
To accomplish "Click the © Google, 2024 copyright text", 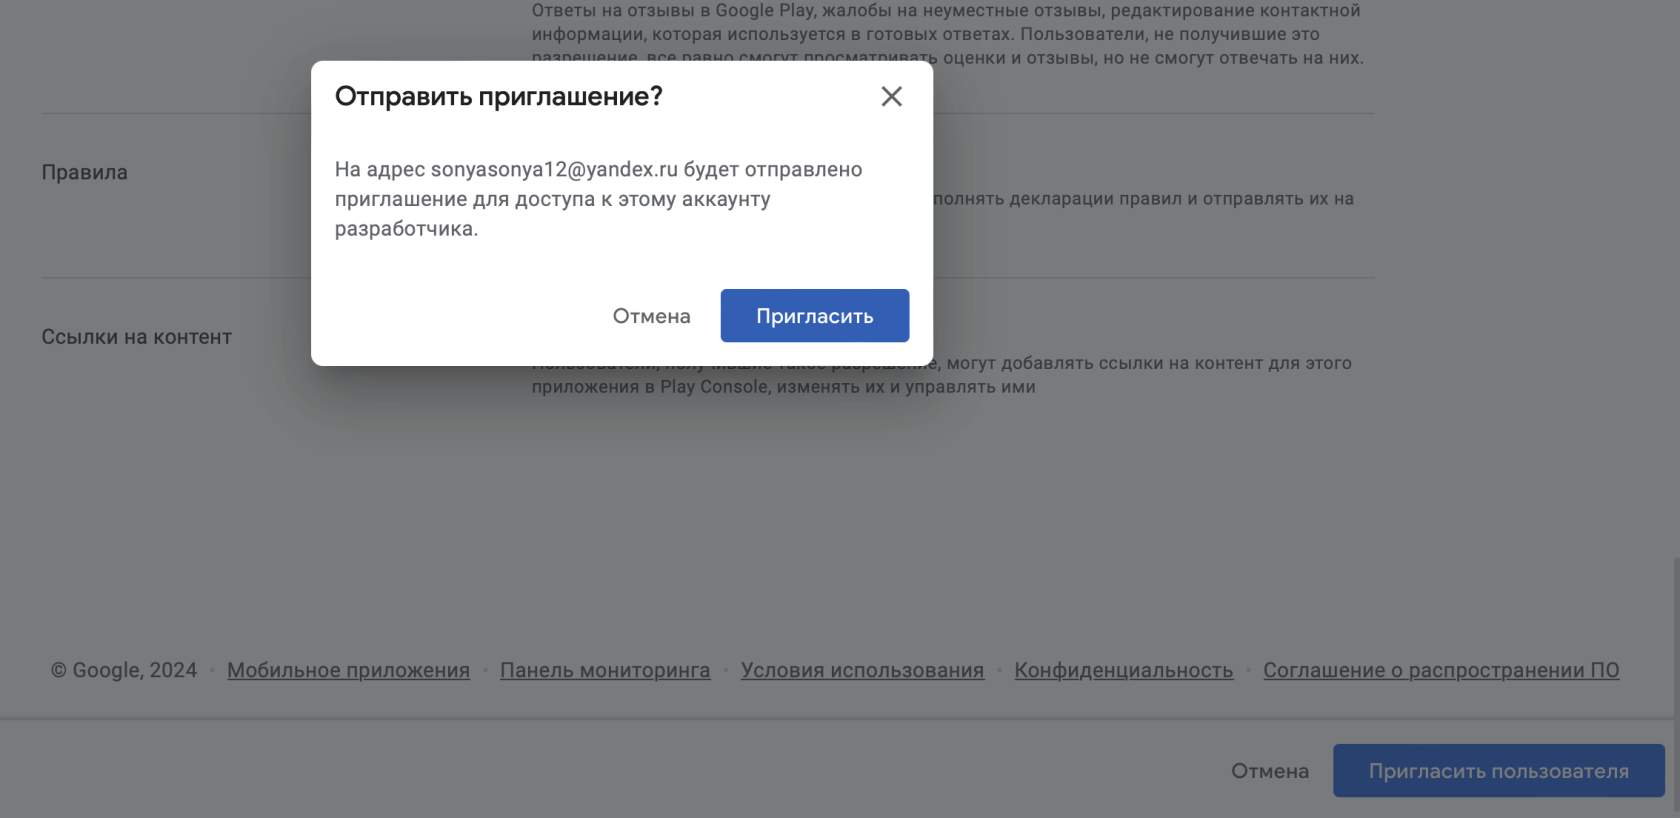I will [124, 670].
